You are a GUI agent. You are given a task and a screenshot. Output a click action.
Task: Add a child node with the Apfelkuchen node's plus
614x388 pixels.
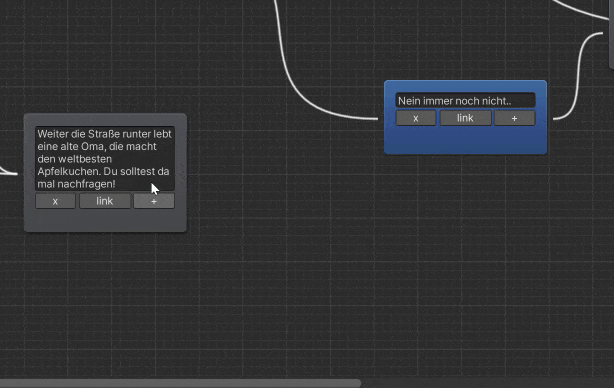(154, 201)
